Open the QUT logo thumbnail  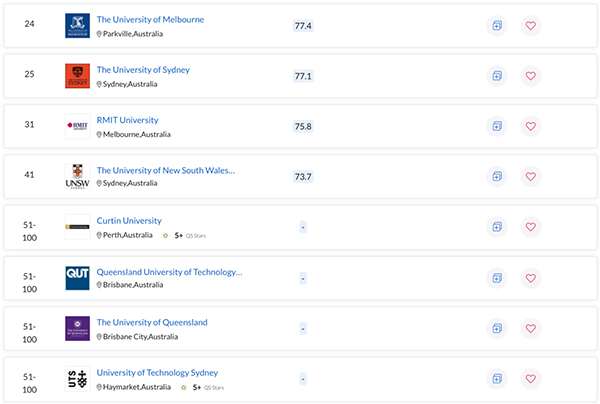77,278
